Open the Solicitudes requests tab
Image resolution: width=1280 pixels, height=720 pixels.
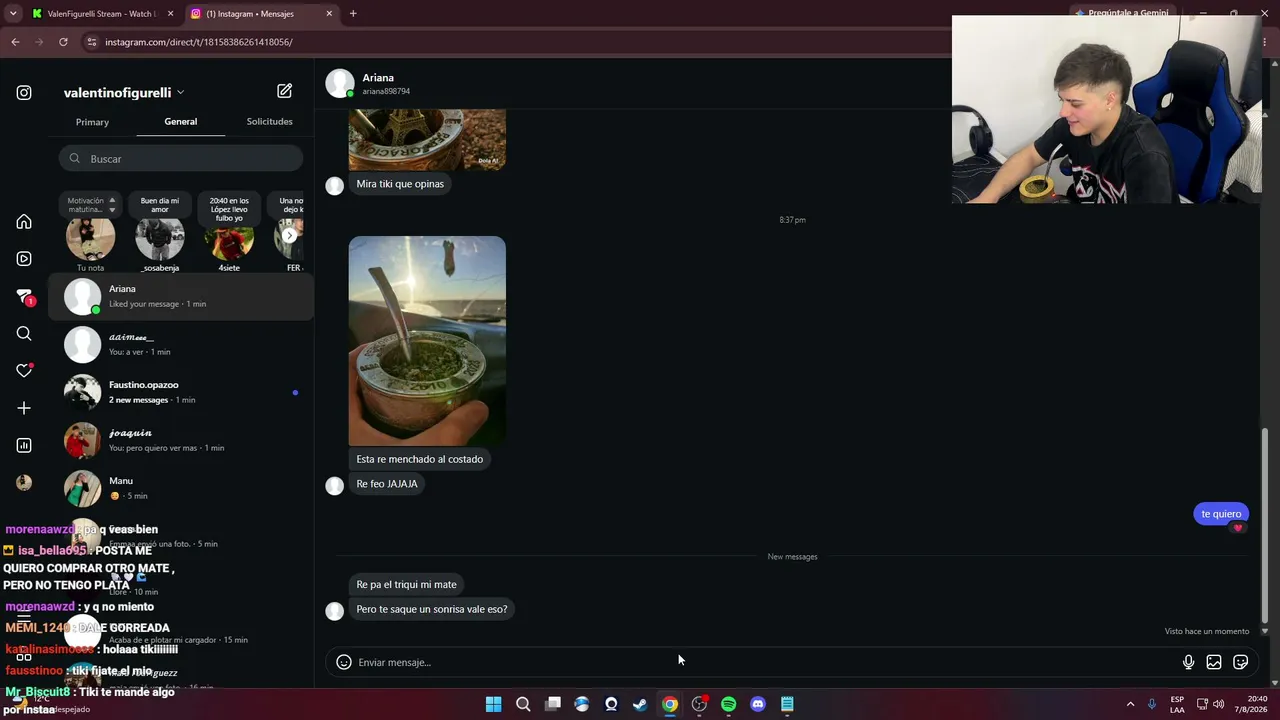pyautogui.click(x=270, y=122)
